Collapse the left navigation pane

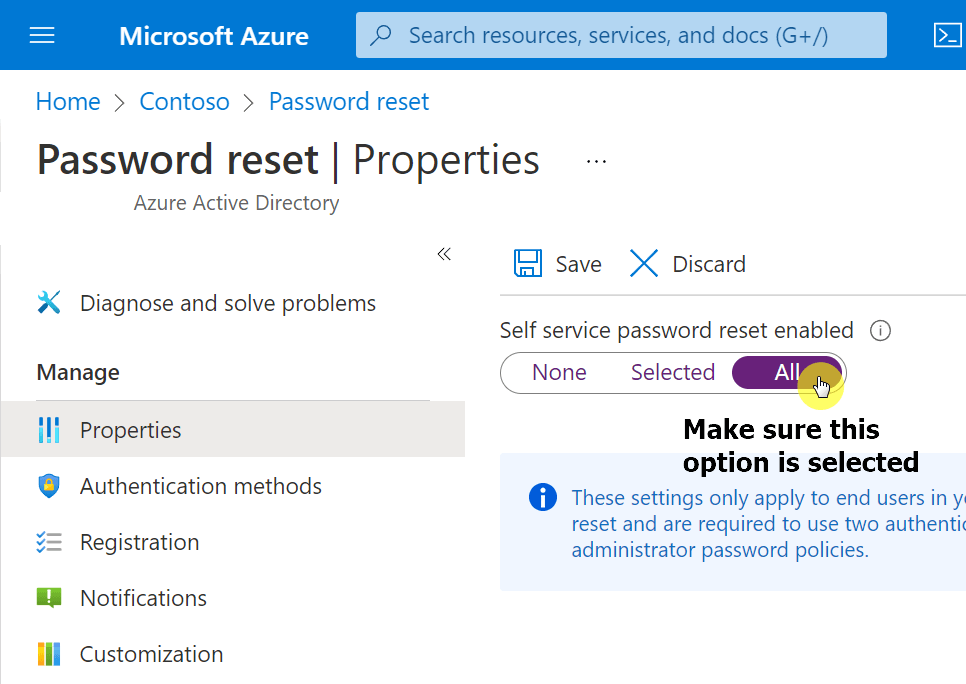click(444, 254)
